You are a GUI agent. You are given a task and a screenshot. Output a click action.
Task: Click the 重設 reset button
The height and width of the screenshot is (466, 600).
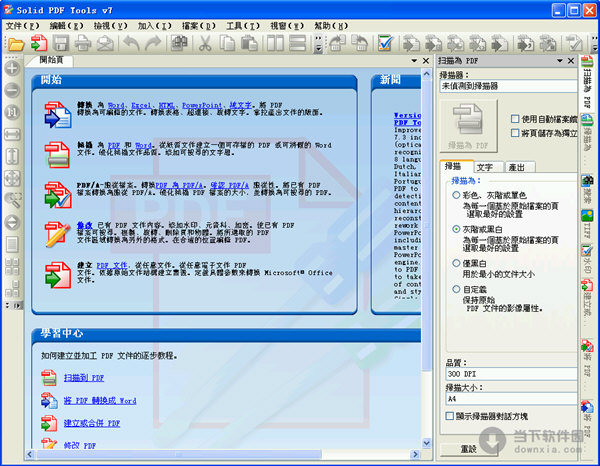click(x=468, y=449)
